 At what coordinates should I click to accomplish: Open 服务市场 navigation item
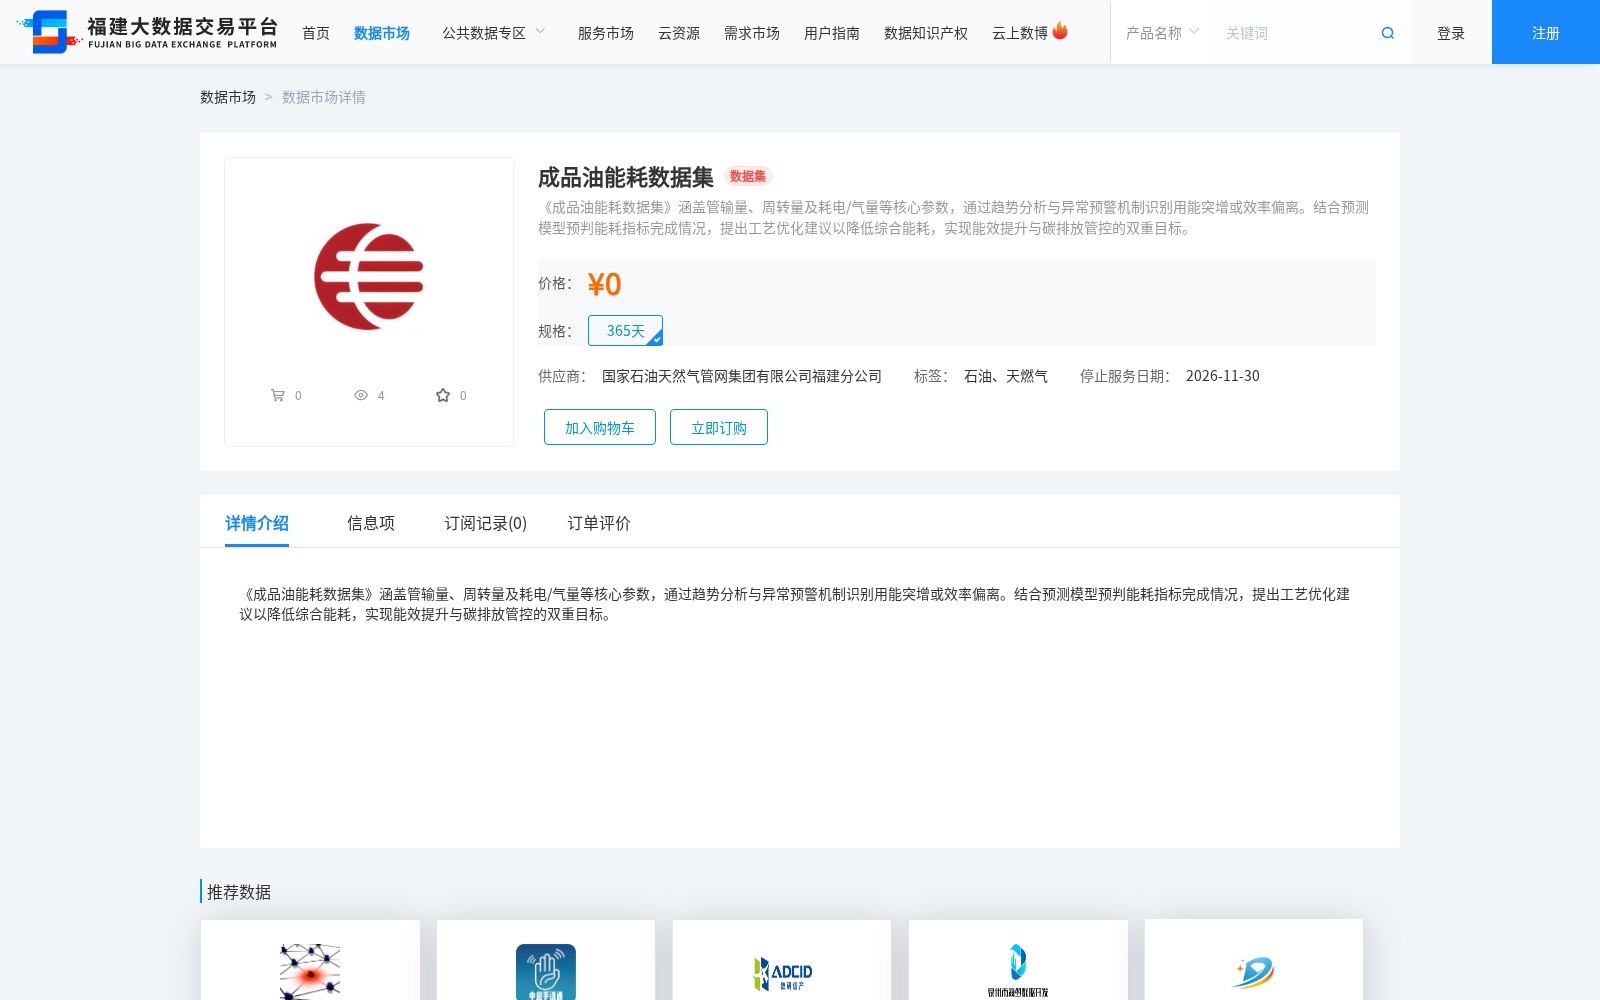606,33
